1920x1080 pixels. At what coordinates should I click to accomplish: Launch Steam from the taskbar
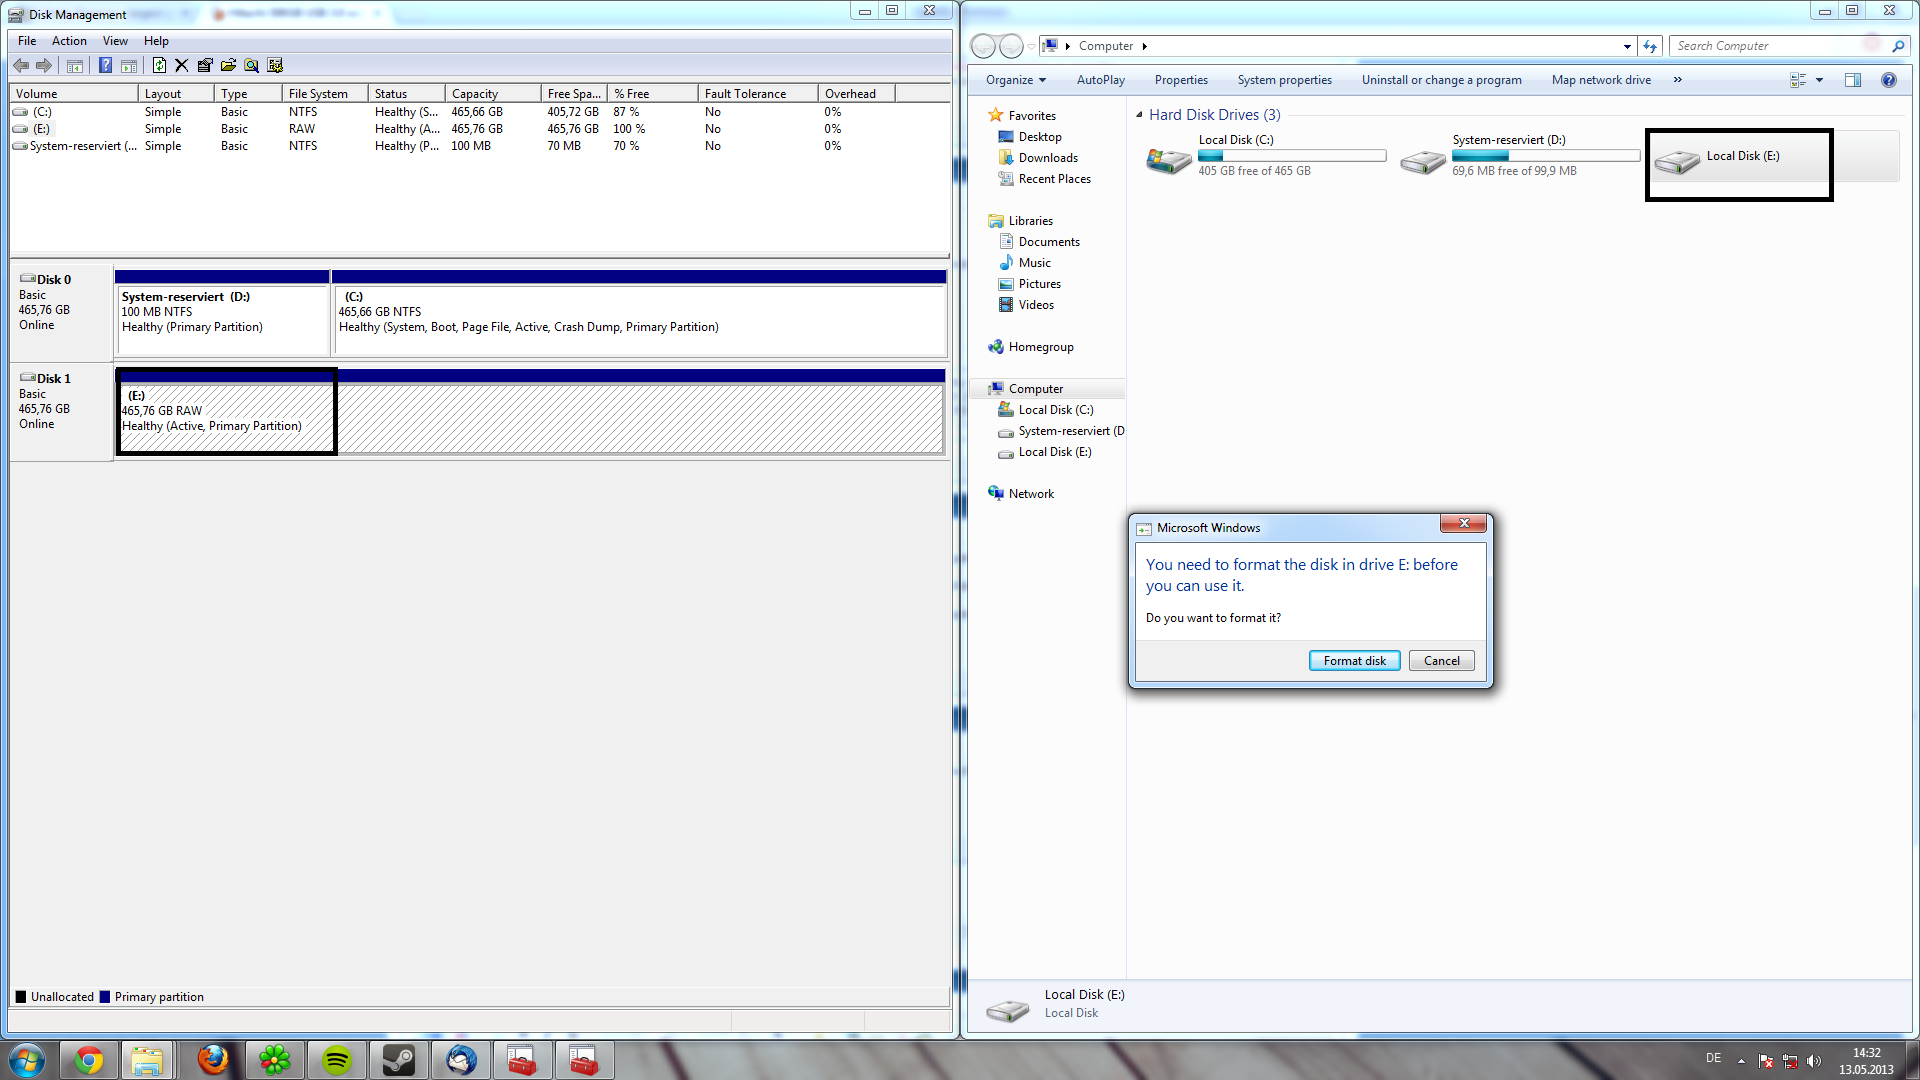point(399,1060)
